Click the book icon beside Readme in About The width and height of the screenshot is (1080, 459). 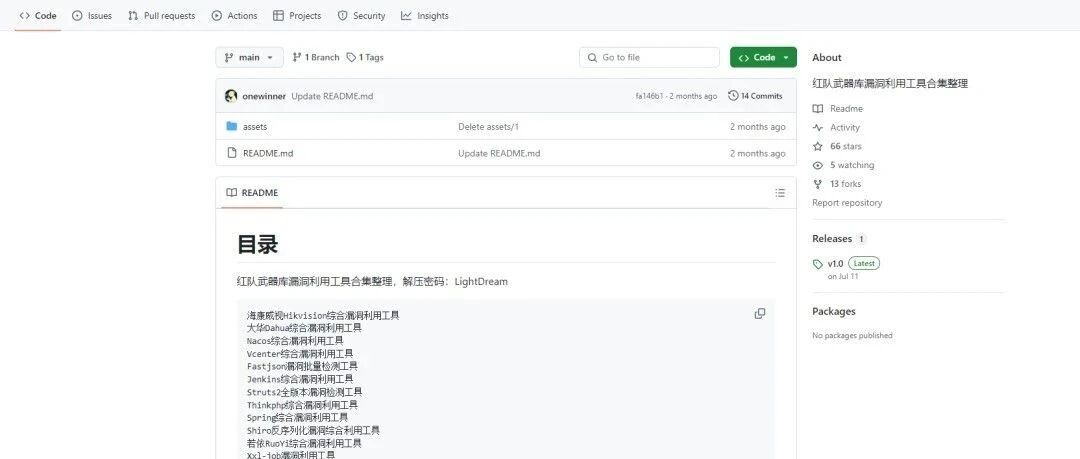818,109
